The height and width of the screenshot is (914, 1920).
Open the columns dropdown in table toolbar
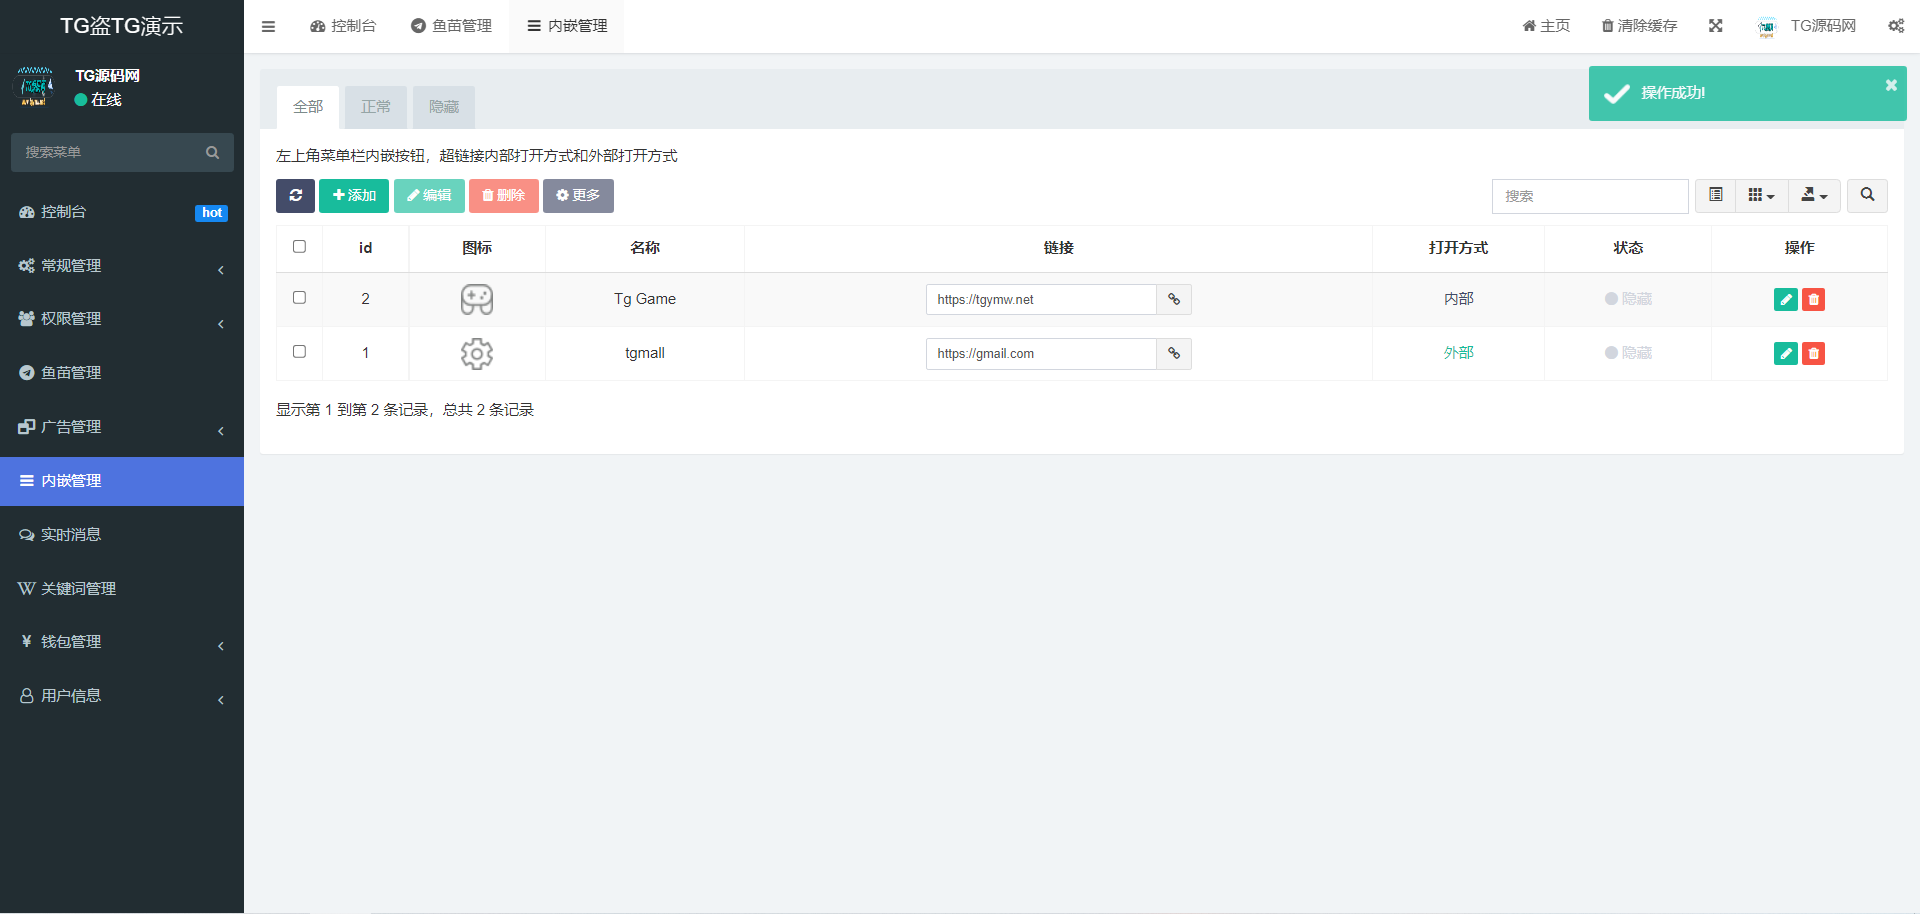coord(1761,196)
